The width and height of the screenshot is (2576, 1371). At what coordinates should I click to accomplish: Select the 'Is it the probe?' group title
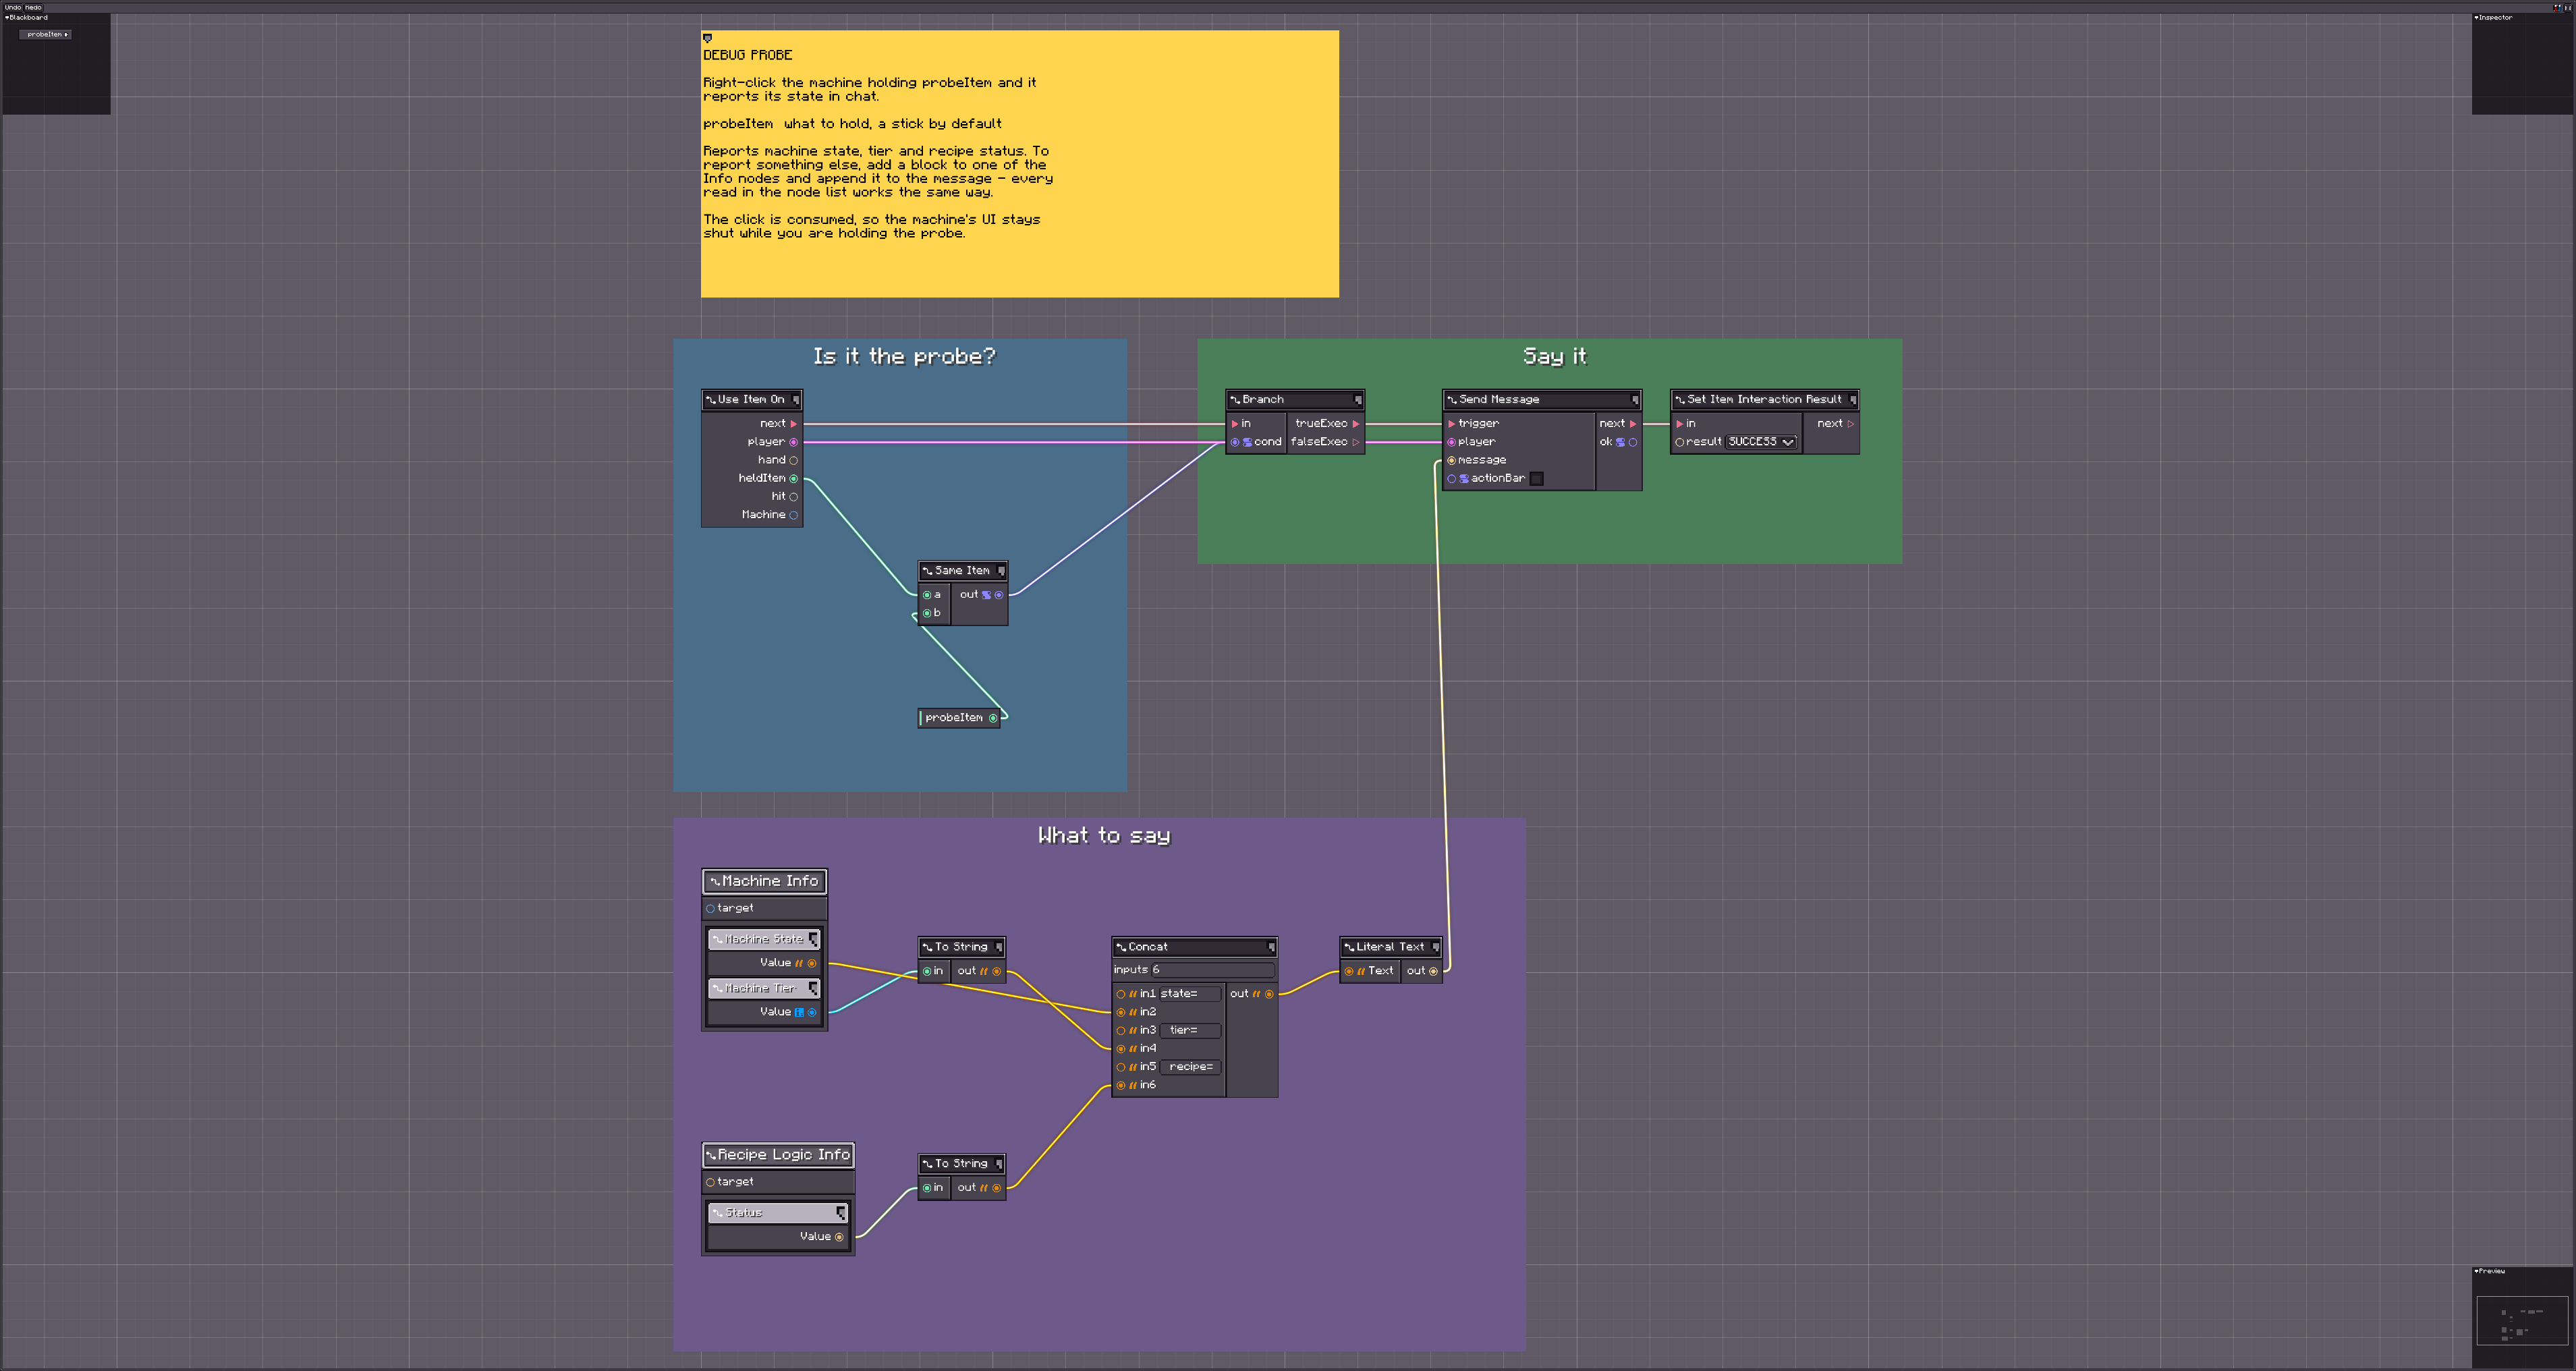[x=904, y=357]
